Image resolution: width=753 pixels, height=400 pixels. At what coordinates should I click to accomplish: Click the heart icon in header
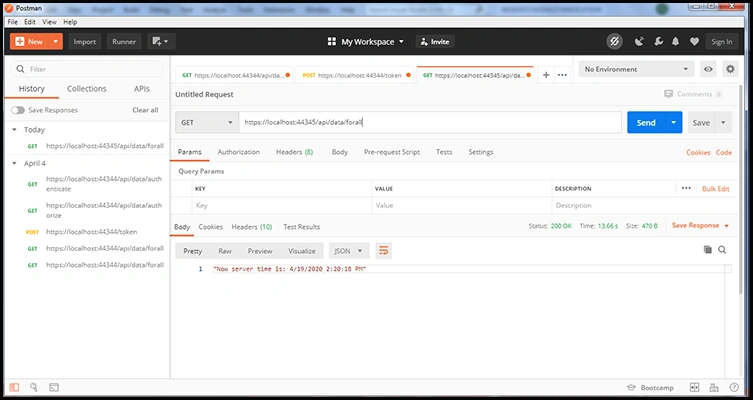[x=694, y=42]
